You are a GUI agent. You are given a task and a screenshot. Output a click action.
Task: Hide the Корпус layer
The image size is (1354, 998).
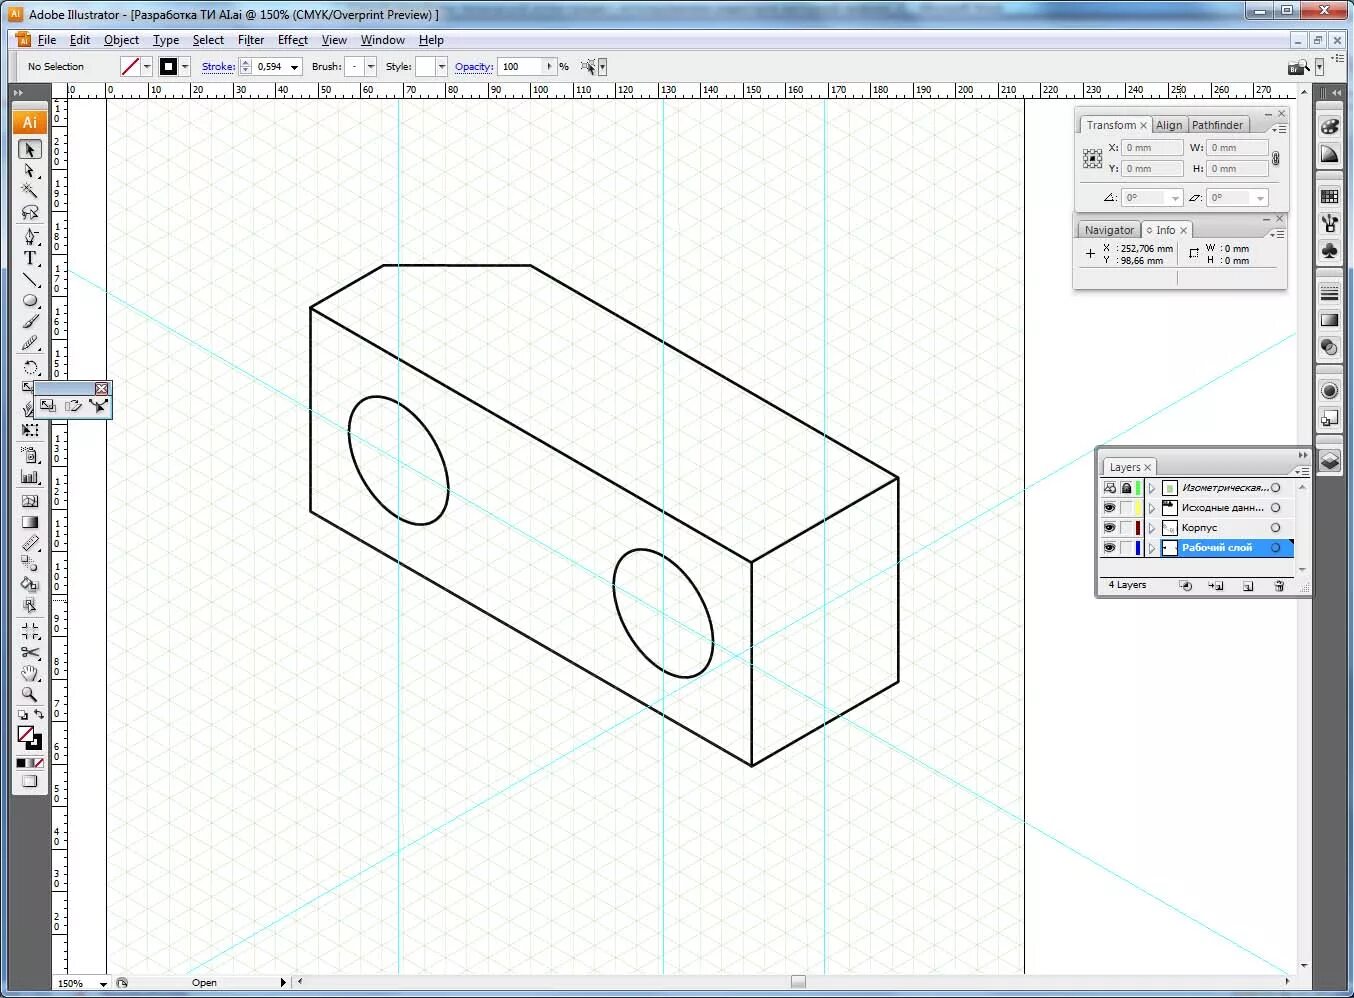(x=1109, y=528)
